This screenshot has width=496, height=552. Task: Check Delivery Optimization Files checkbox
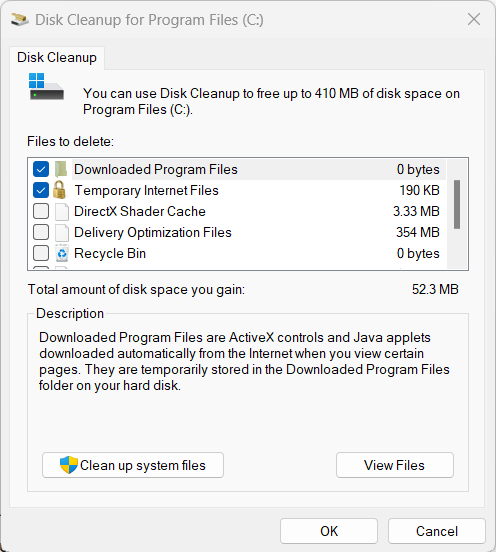click(41, 232)
